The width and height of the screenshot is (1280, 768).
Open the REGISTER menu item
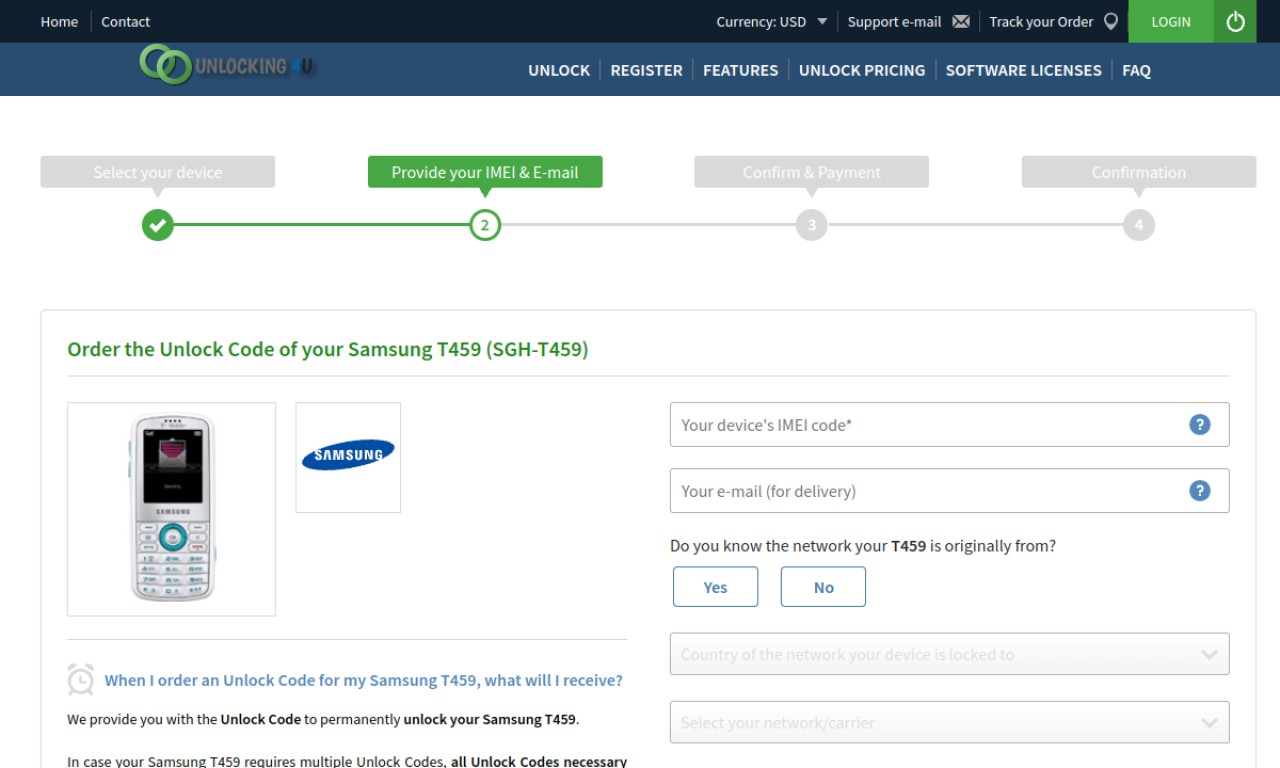[646, 70]
